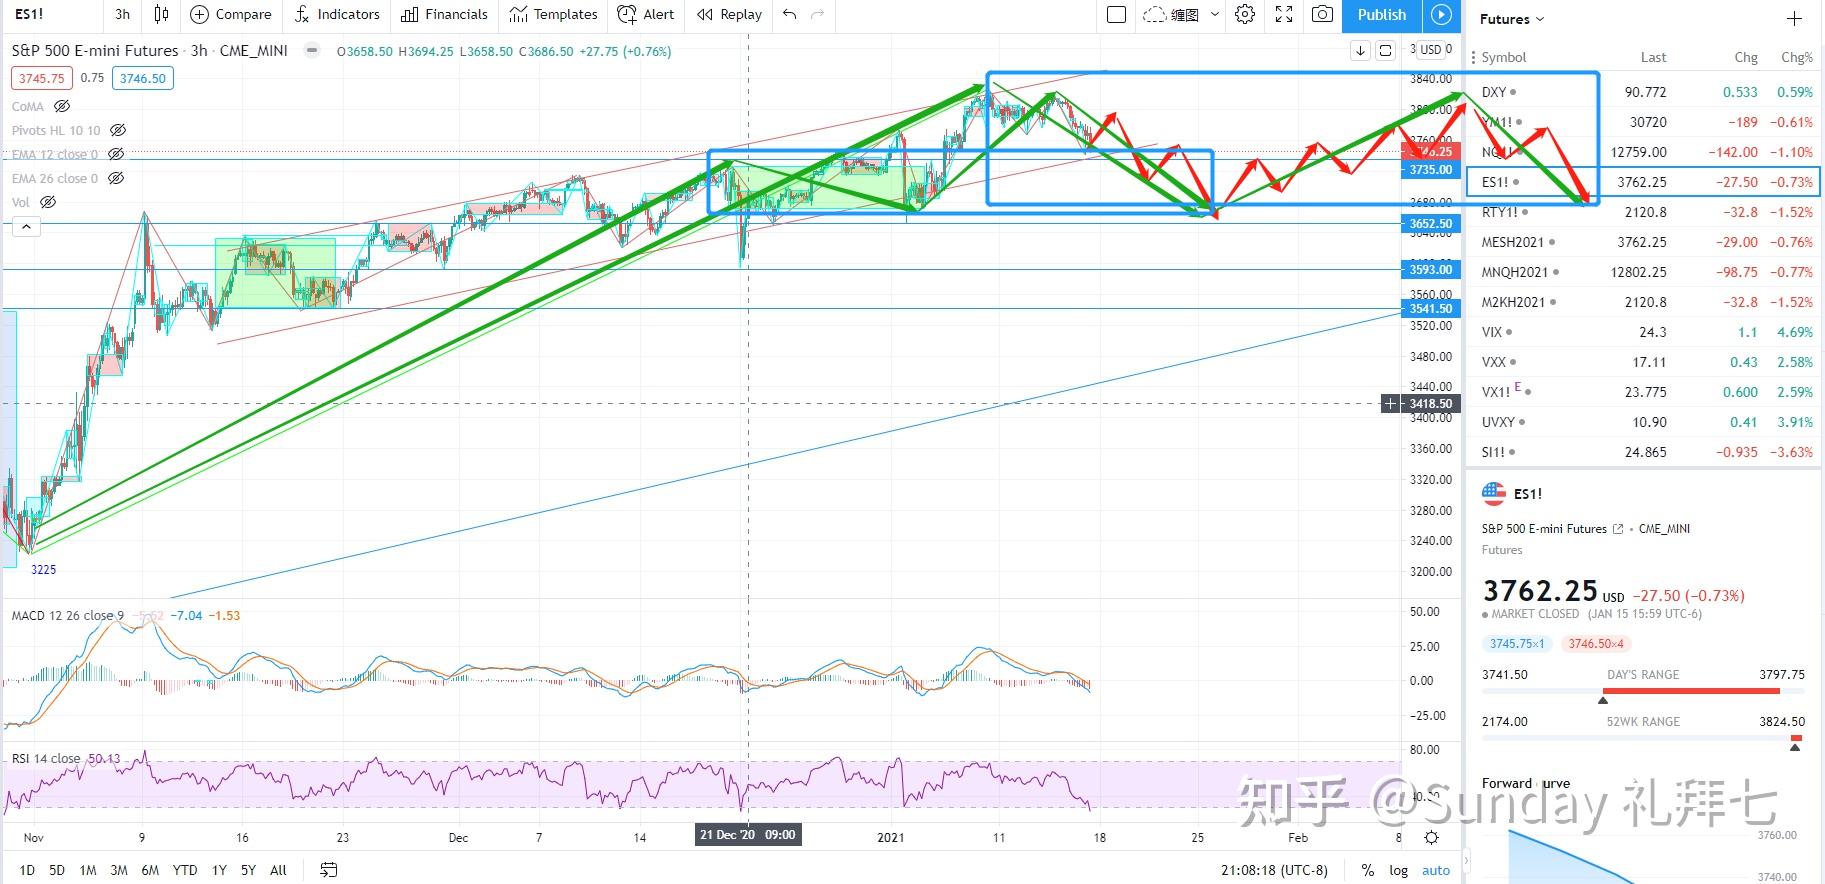Redo the last chart action

(818, 14)
